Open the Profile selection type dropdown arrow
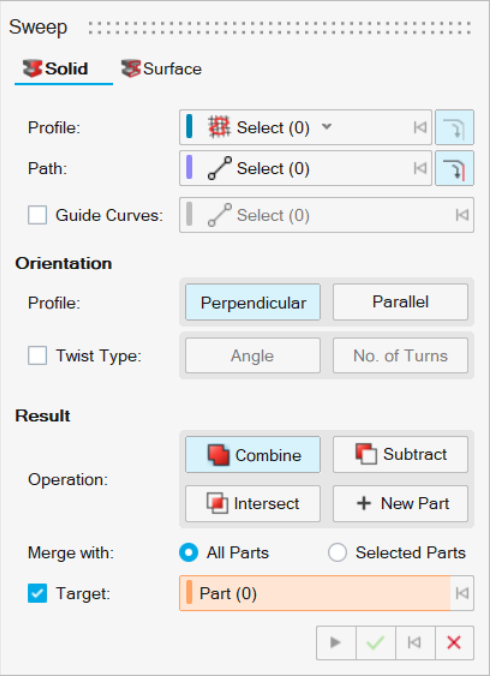The height and width of the screenshot is (676, 490). 327,126
